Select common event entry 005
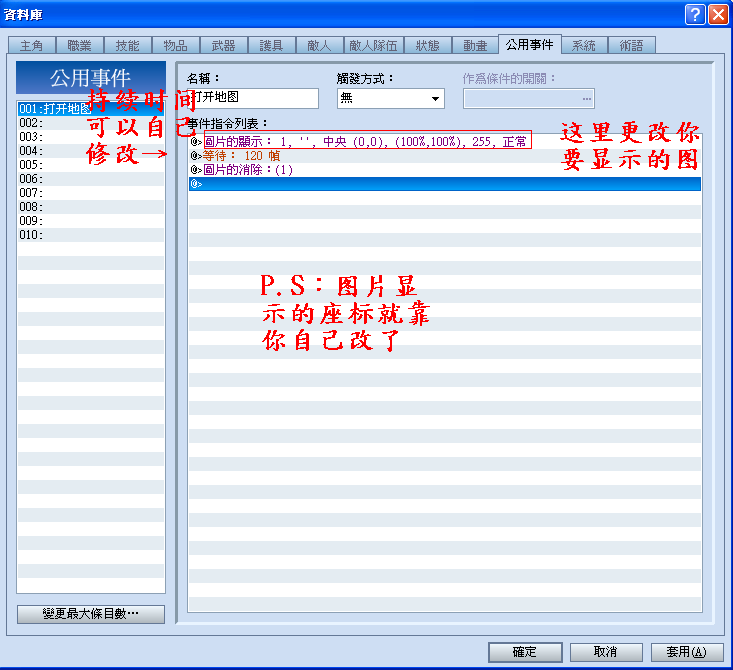Screen dimensions: 733x670 [91, 165]
